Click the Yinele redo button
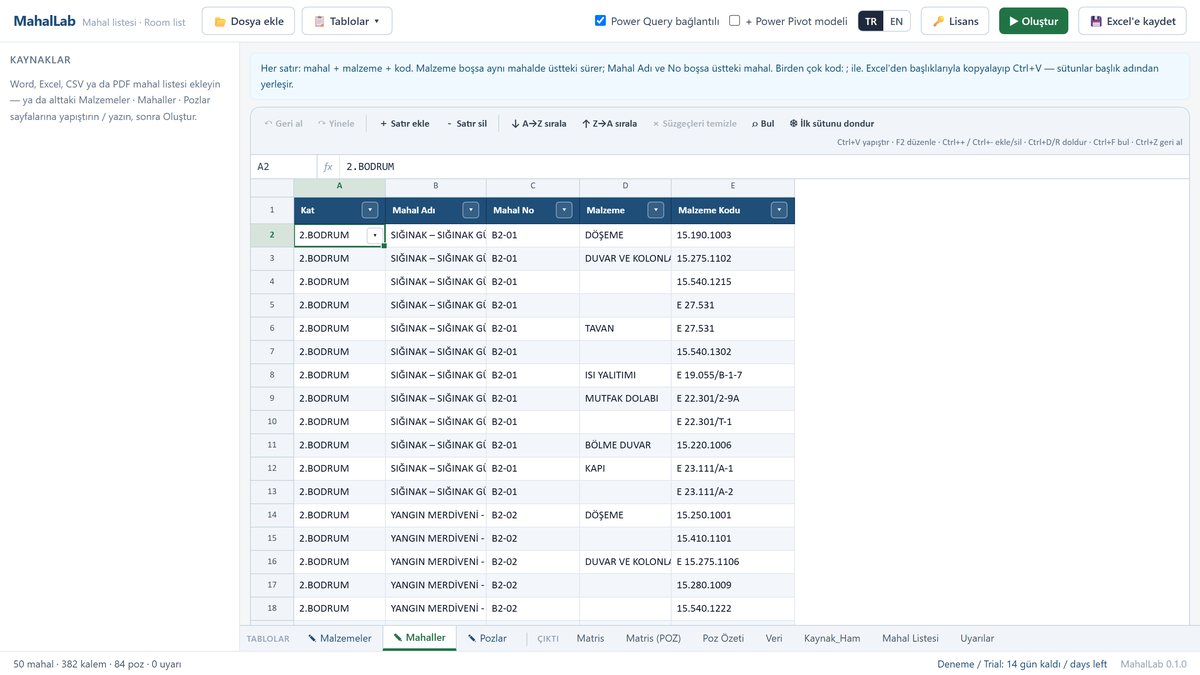This screenshot has width=1200, height=675. [336, 124]
